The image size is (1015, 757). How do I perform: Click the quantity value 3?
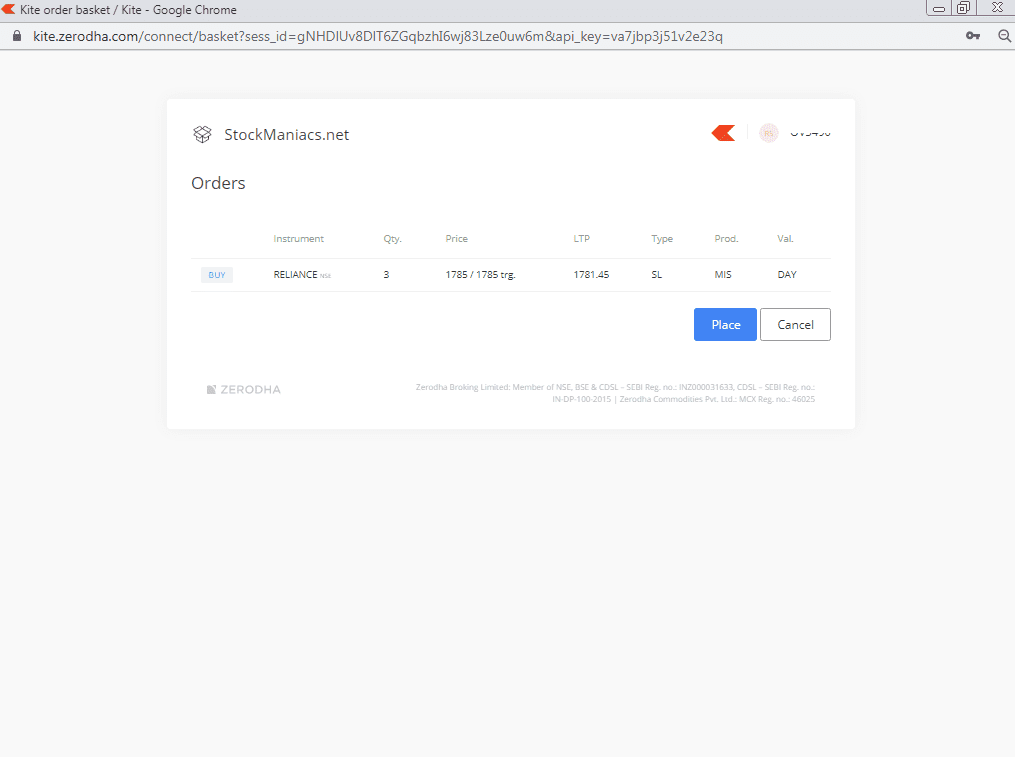pos(386,275)
